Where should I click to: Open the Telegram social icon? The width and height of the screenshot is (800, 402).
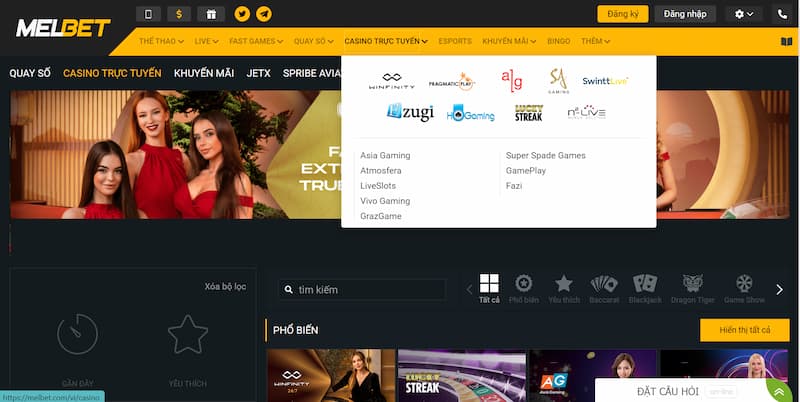coord(263,14)
